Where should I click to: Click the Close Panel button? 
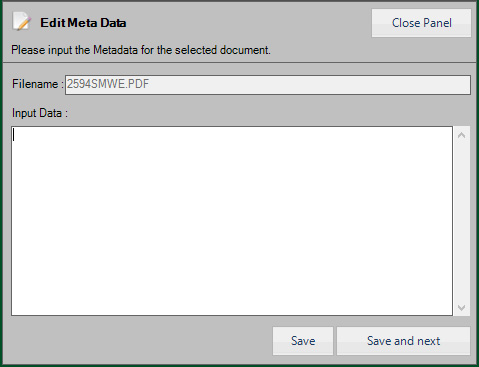[421, 23]
